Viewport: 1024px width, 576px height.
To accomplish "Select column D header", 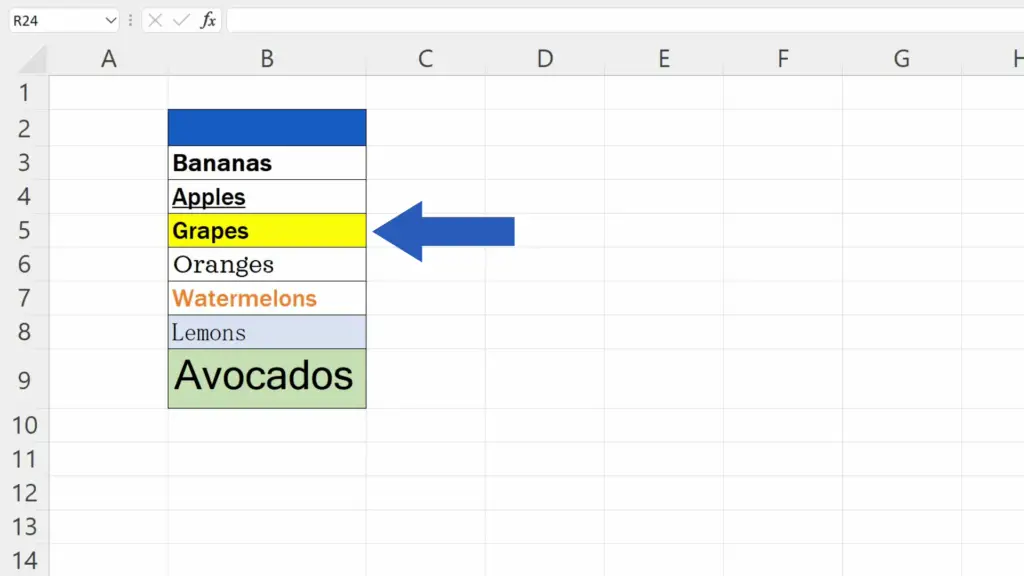I will point(544,59).
